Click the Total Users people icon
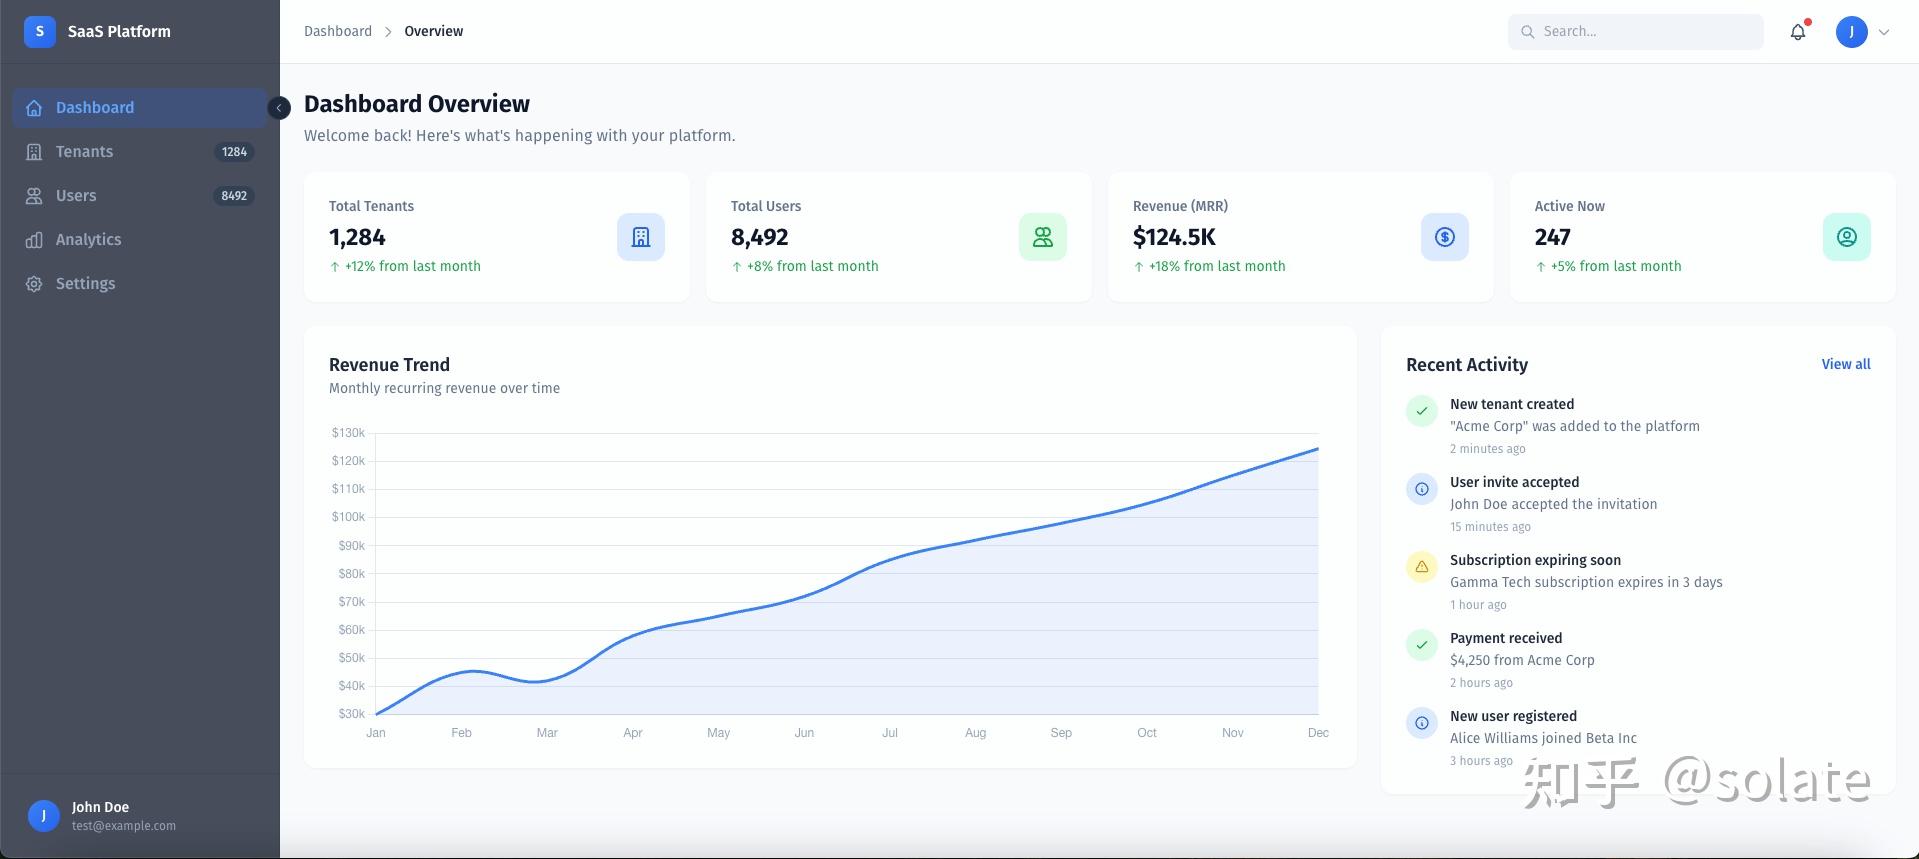The width and height of the screenshot is (1919, 859). click(x=1043, y=237)
